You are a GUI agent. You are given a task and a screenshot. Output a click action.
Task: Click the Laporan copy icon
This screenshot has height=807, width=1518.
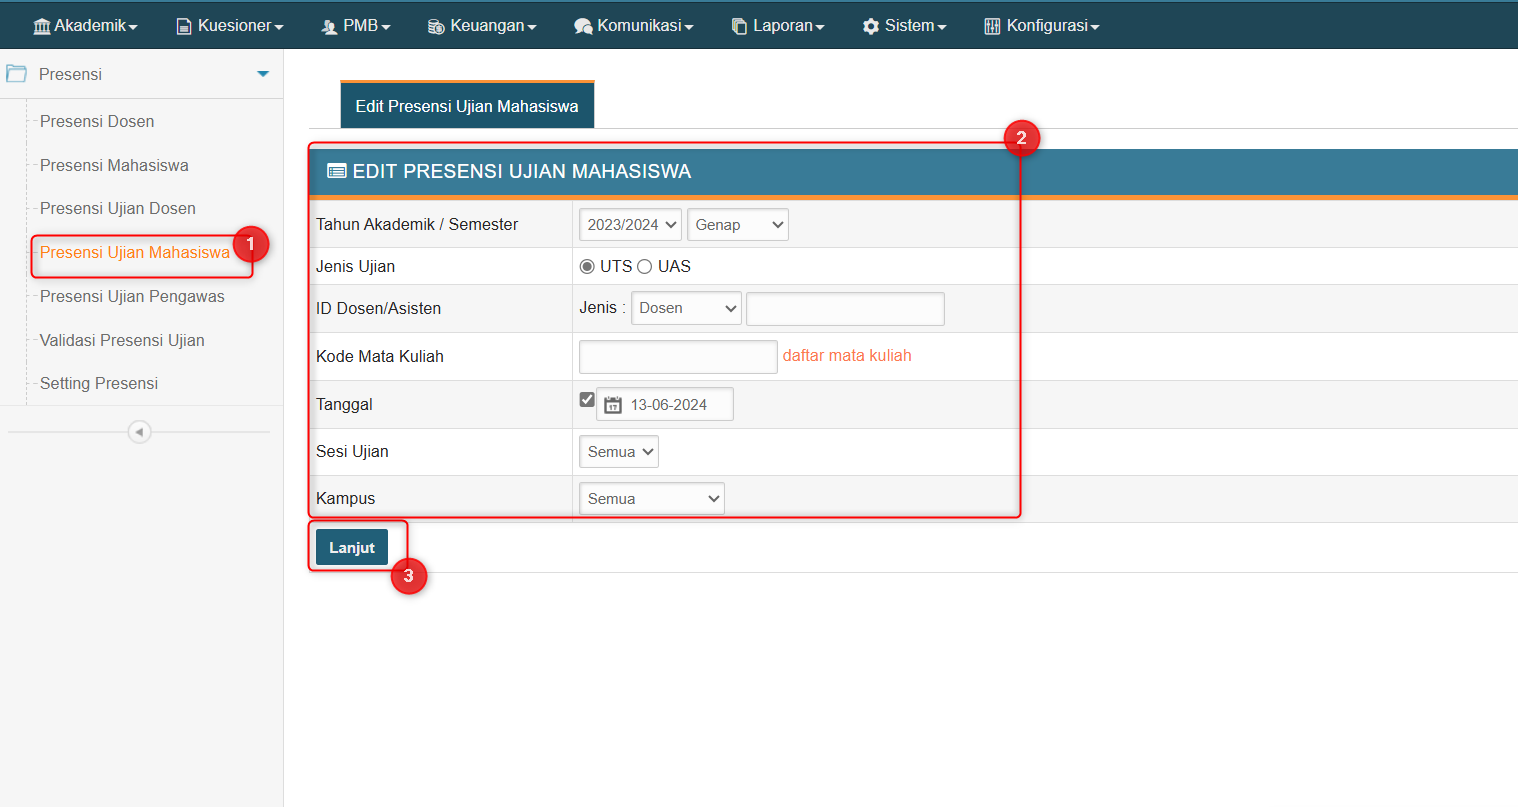tap(739, 27)
